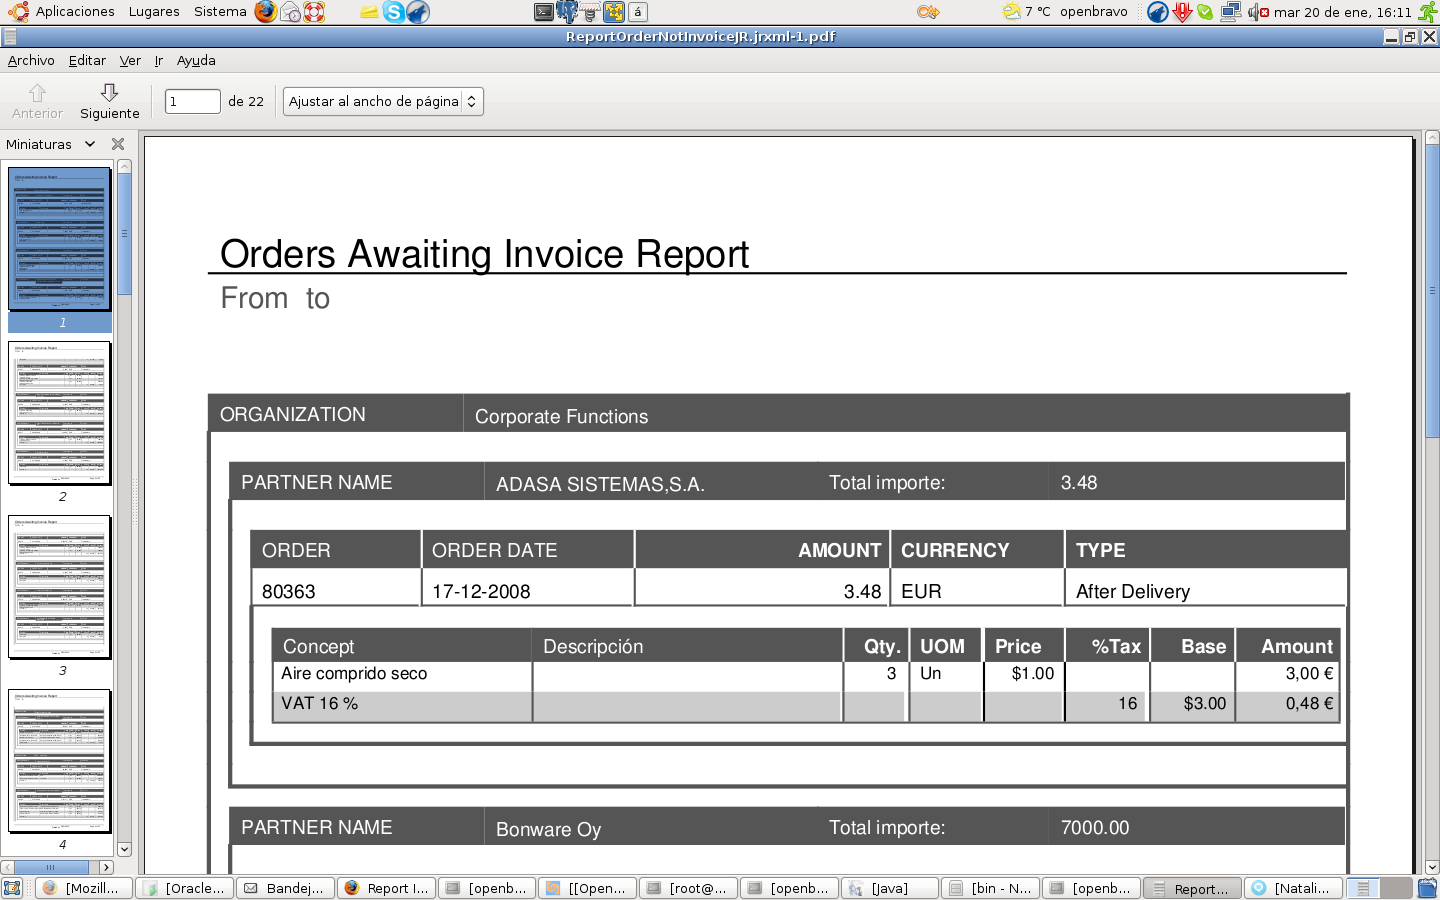1440x900 pixels.
Task: Select page 1 thumbnail
Action: pyautogui.click(x=60, y=239)
